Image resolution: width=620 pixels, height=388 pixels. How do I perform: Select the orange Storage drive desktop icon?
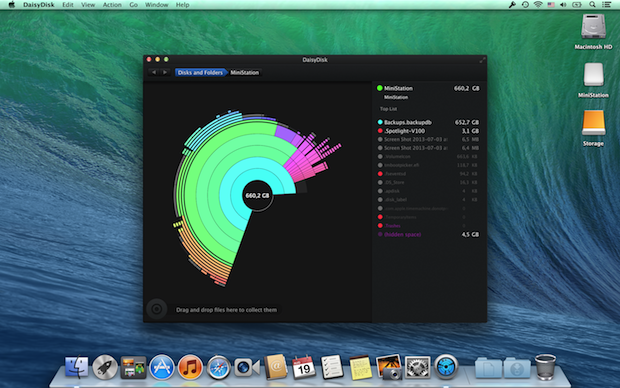pos(593,128)
